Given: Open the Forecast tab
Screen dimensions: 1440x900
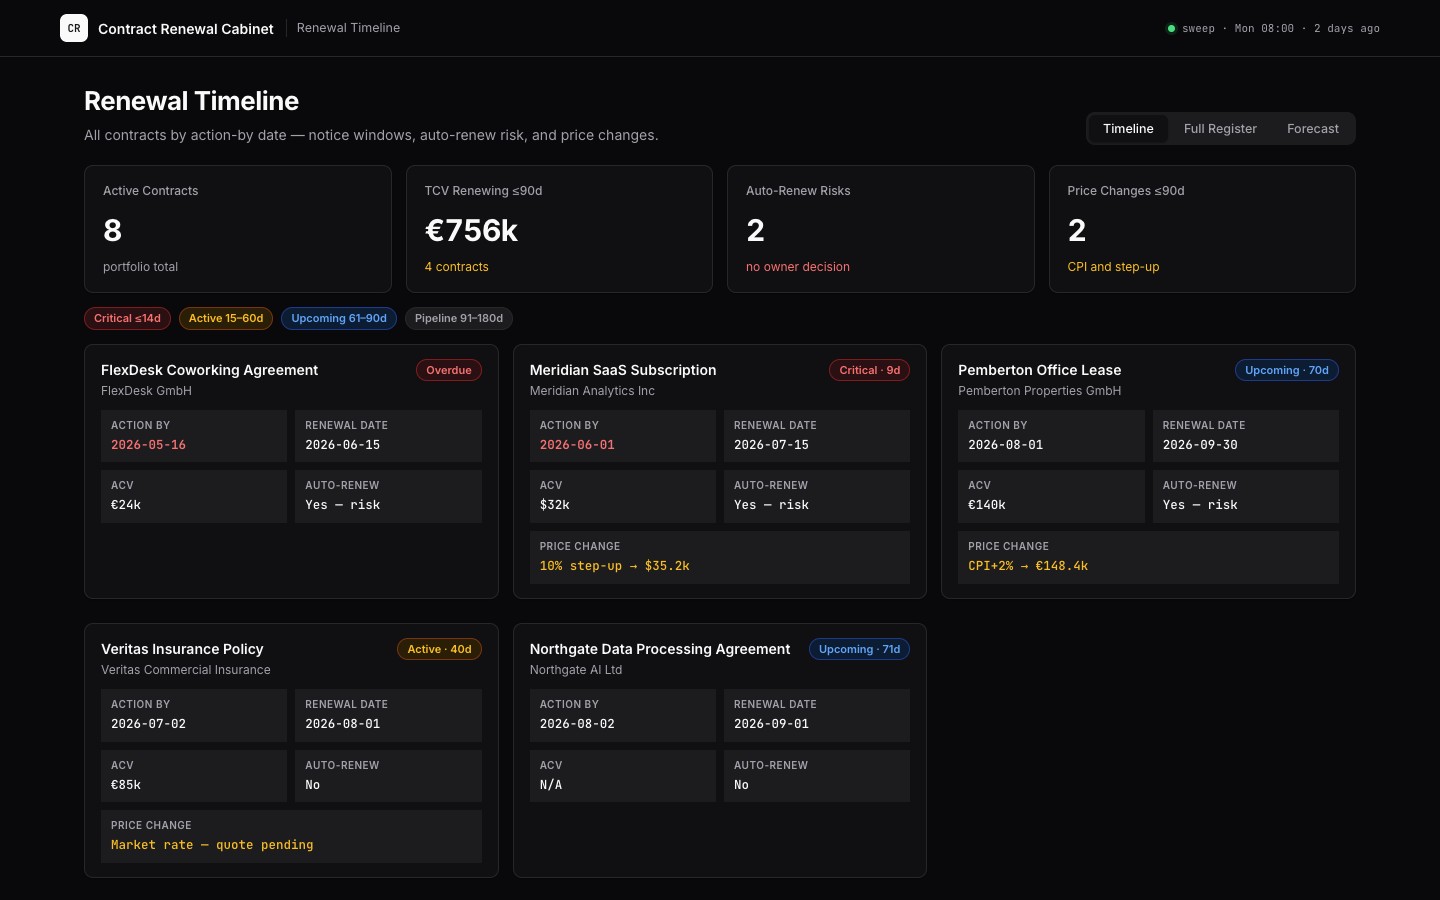Looking at the screenshot, I should tap(1312, 129).
